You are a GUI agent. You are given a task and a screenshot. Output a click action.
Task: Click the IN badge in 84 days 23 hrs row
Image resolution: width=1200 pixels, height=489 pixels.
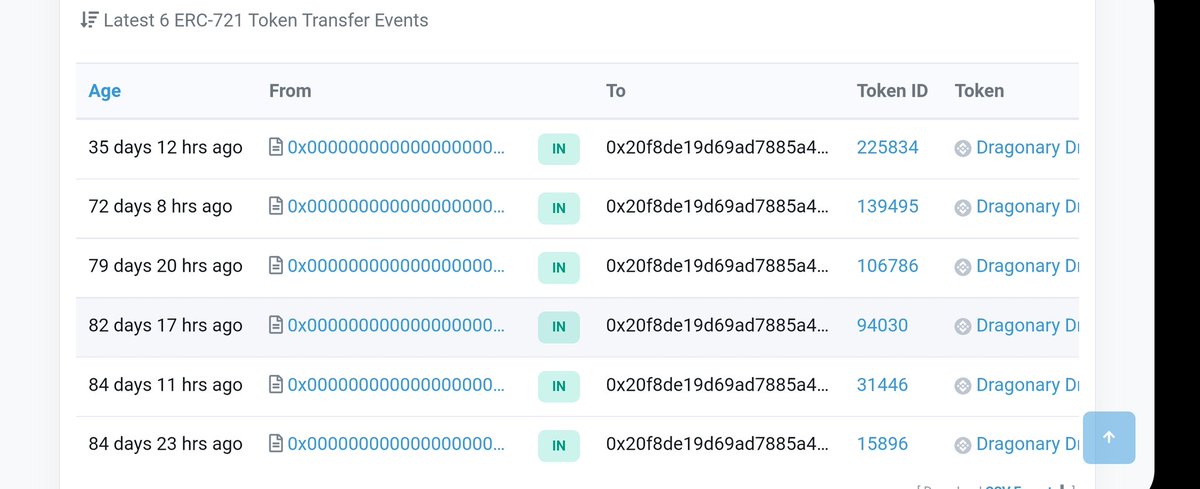point(559,445)
